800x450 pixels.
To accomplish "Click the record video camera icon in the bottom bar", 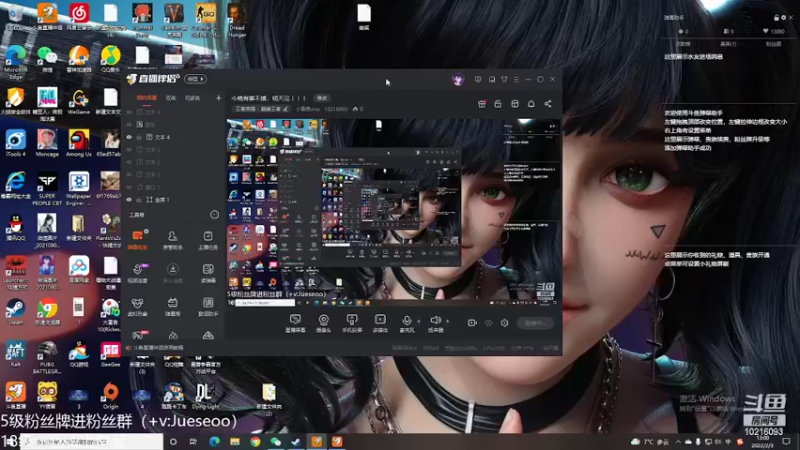I will click(472, 322).
